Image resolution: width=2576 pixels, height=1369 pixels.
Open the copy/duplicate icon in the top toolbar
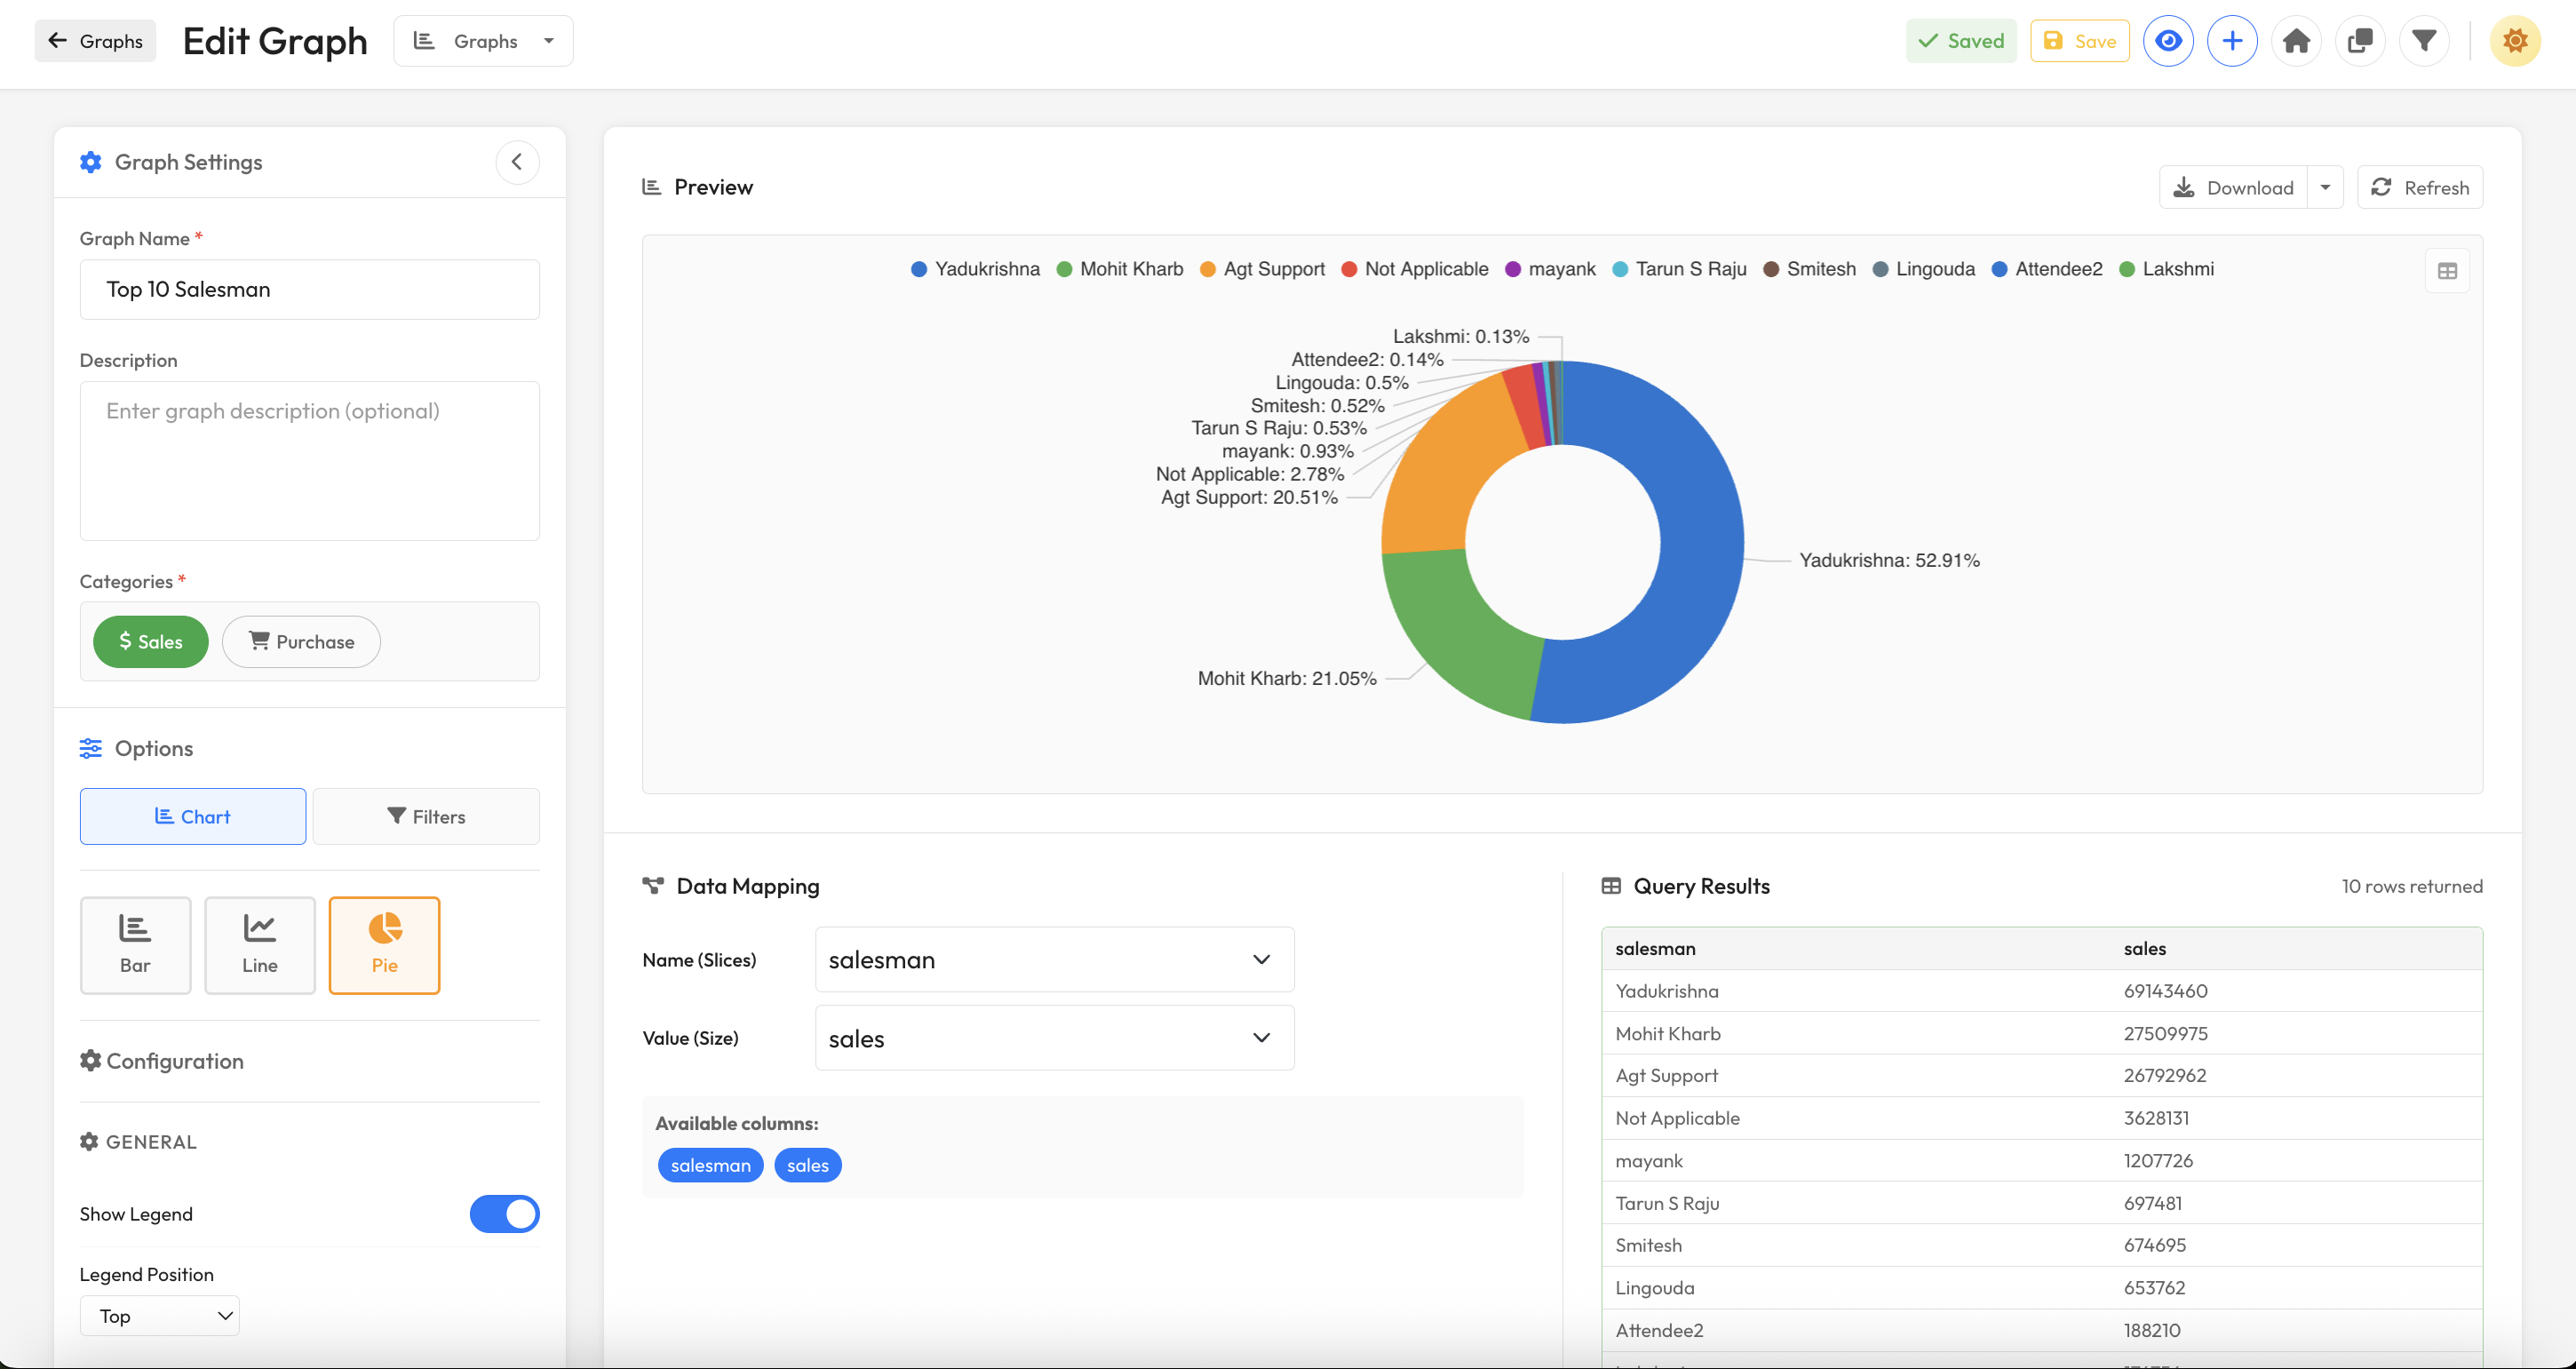[x=2360, y=40]
